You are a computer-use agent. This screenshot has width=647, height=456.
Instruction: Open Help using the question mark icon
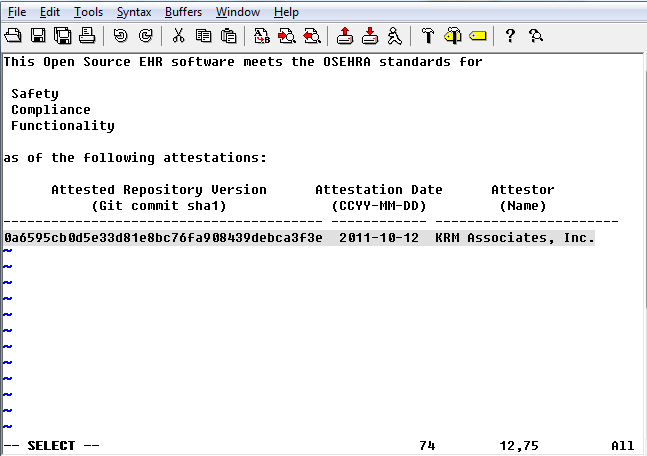tap(510, 36)
